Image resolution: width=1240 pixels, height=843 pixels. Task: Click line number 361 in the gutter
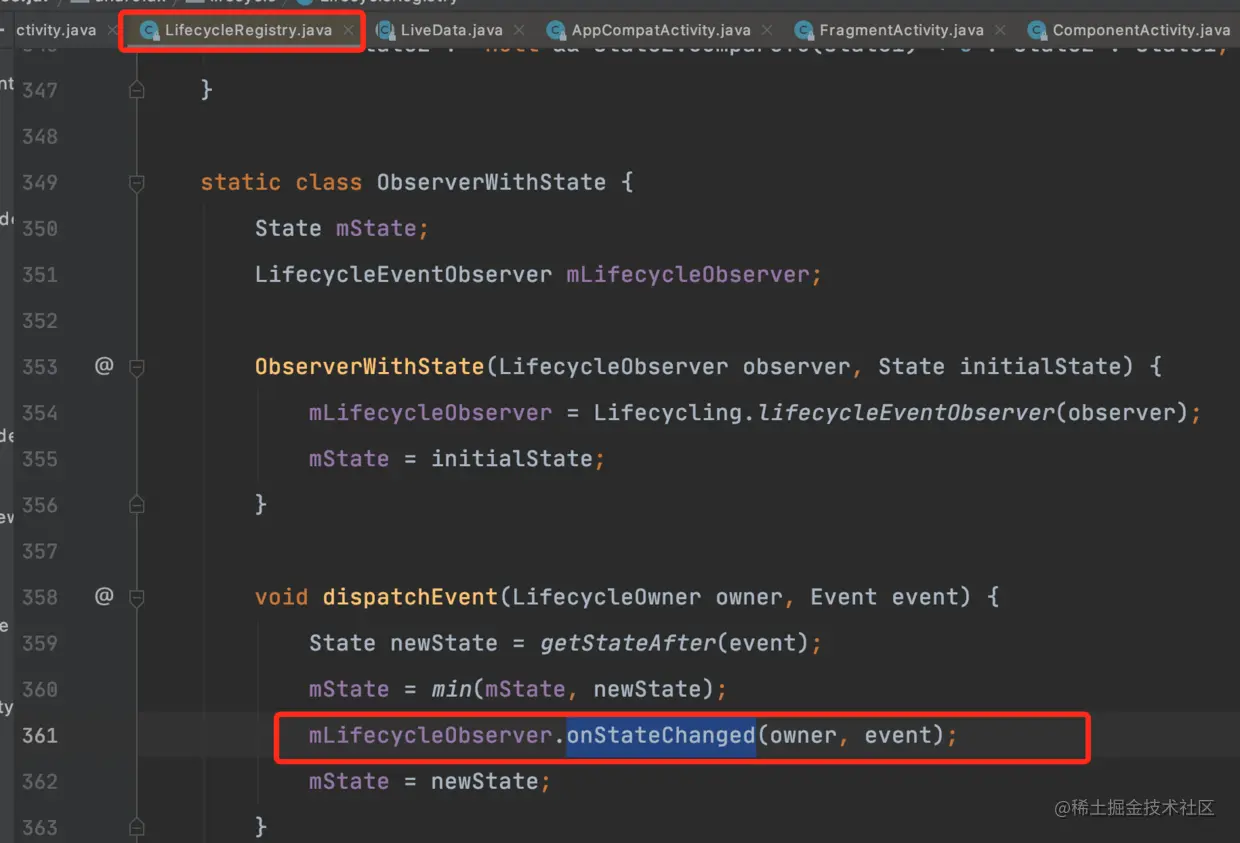click(40, 735)
